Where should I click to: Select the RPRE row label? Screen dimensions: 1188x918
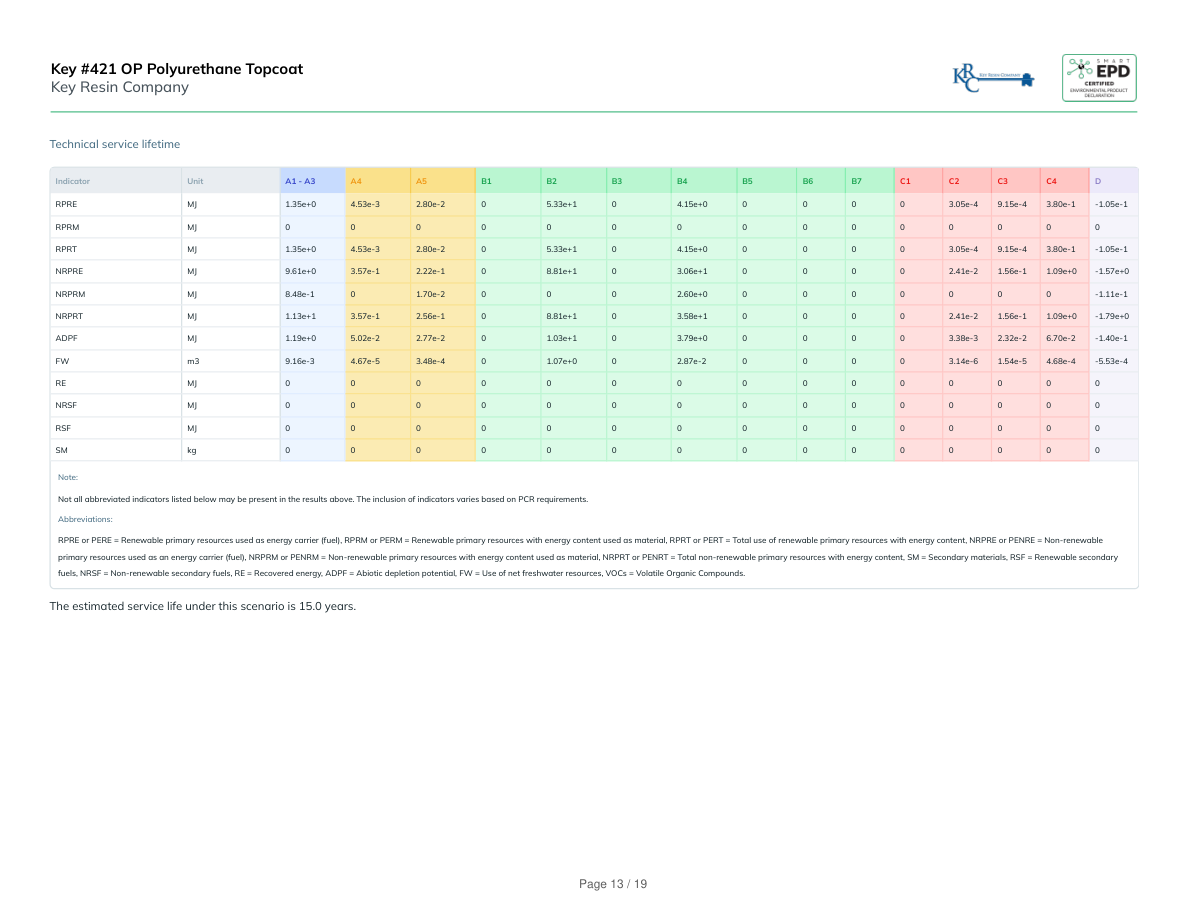66,204
